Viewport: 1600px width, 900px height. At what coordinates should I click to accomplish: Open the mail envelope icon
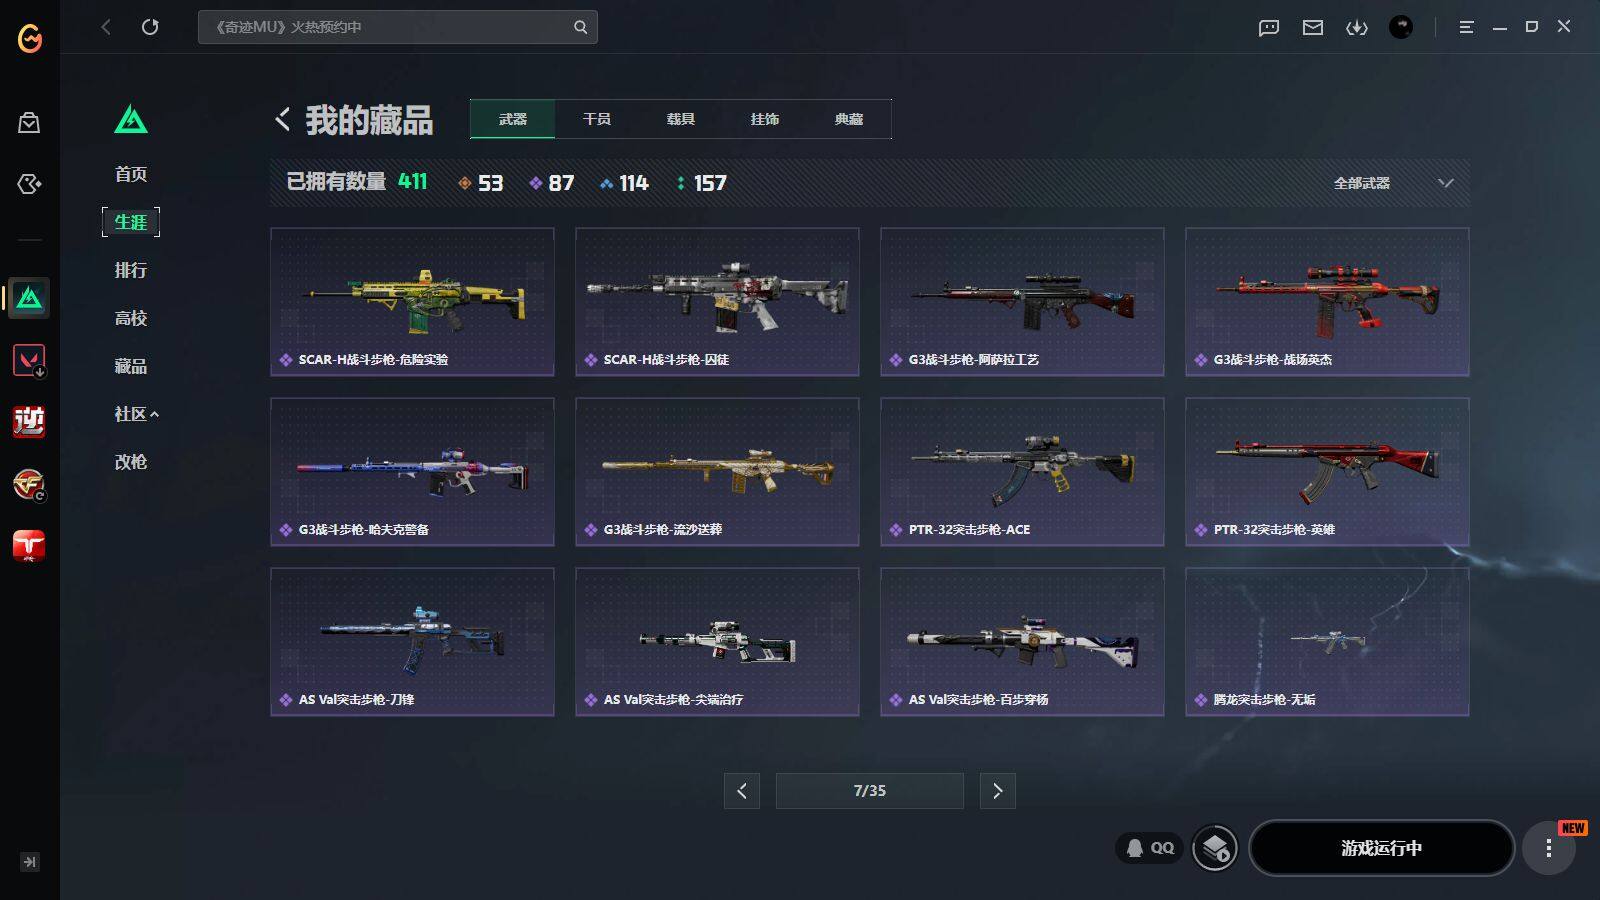coord(1313,27)
